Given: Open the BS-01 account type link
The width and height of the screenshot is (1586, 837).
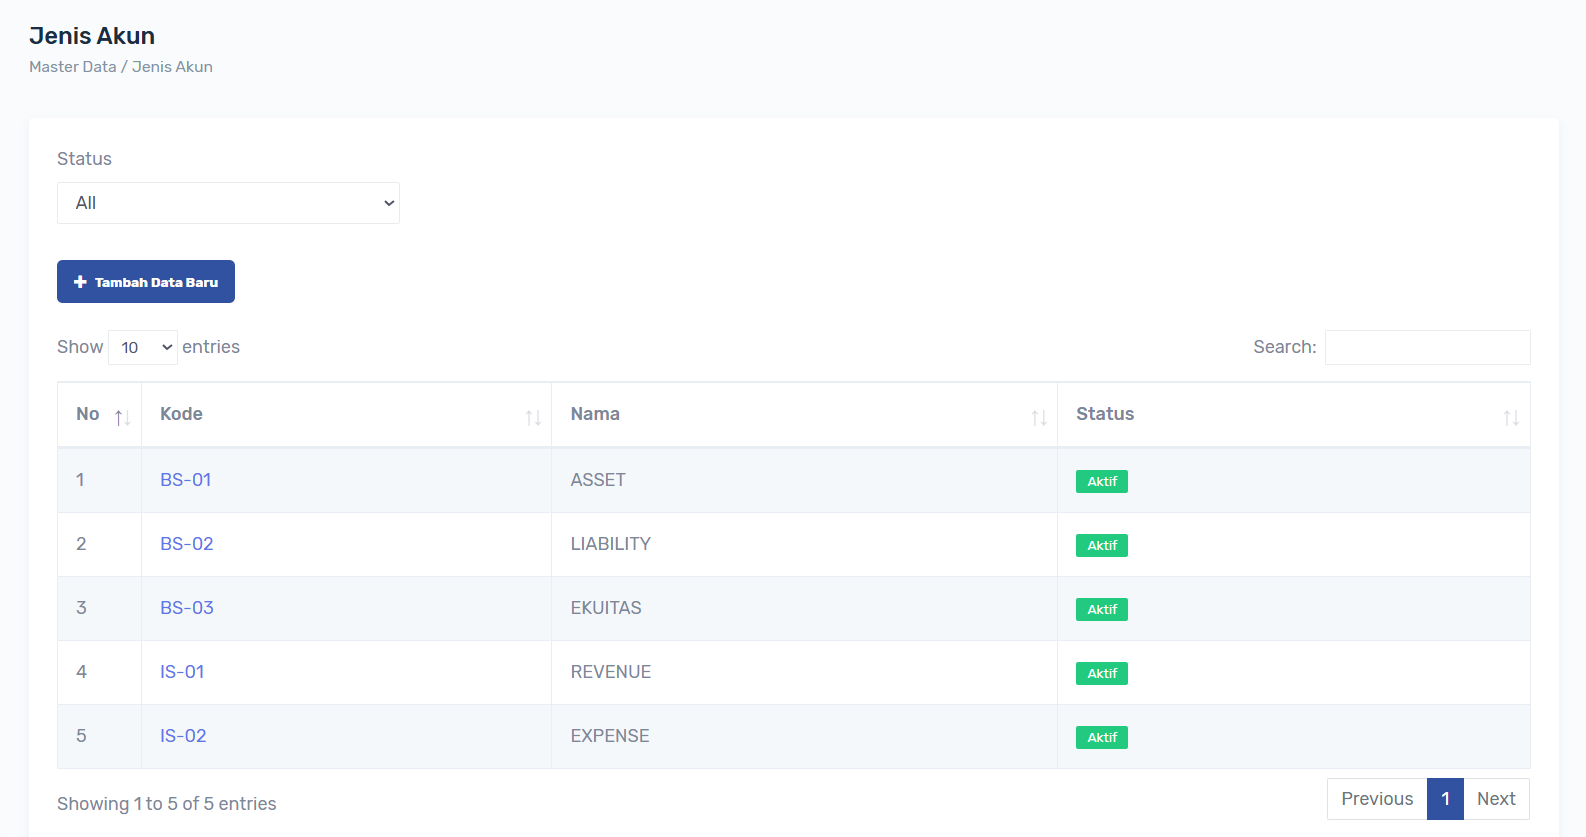Looking at the screenshot, I should pos(186,480).
